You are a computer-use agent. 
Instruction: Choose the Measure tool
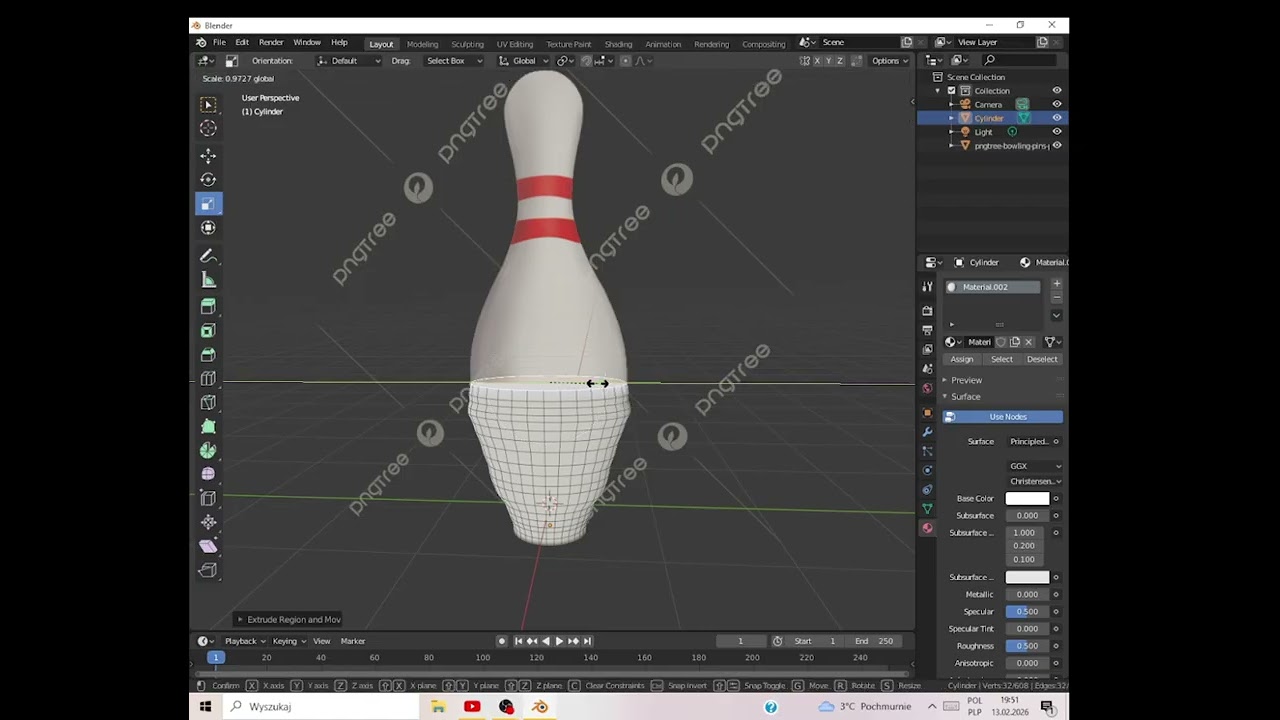pyautogui.click(x=208, y=280)
